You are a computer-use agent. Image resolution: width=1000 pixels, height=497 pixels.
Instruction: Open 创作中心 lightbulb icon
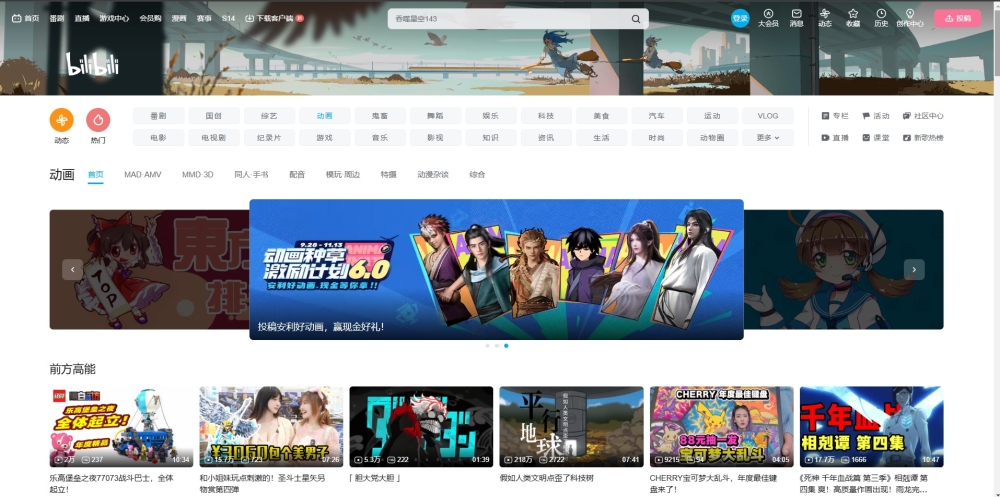(x=909, y=14)
